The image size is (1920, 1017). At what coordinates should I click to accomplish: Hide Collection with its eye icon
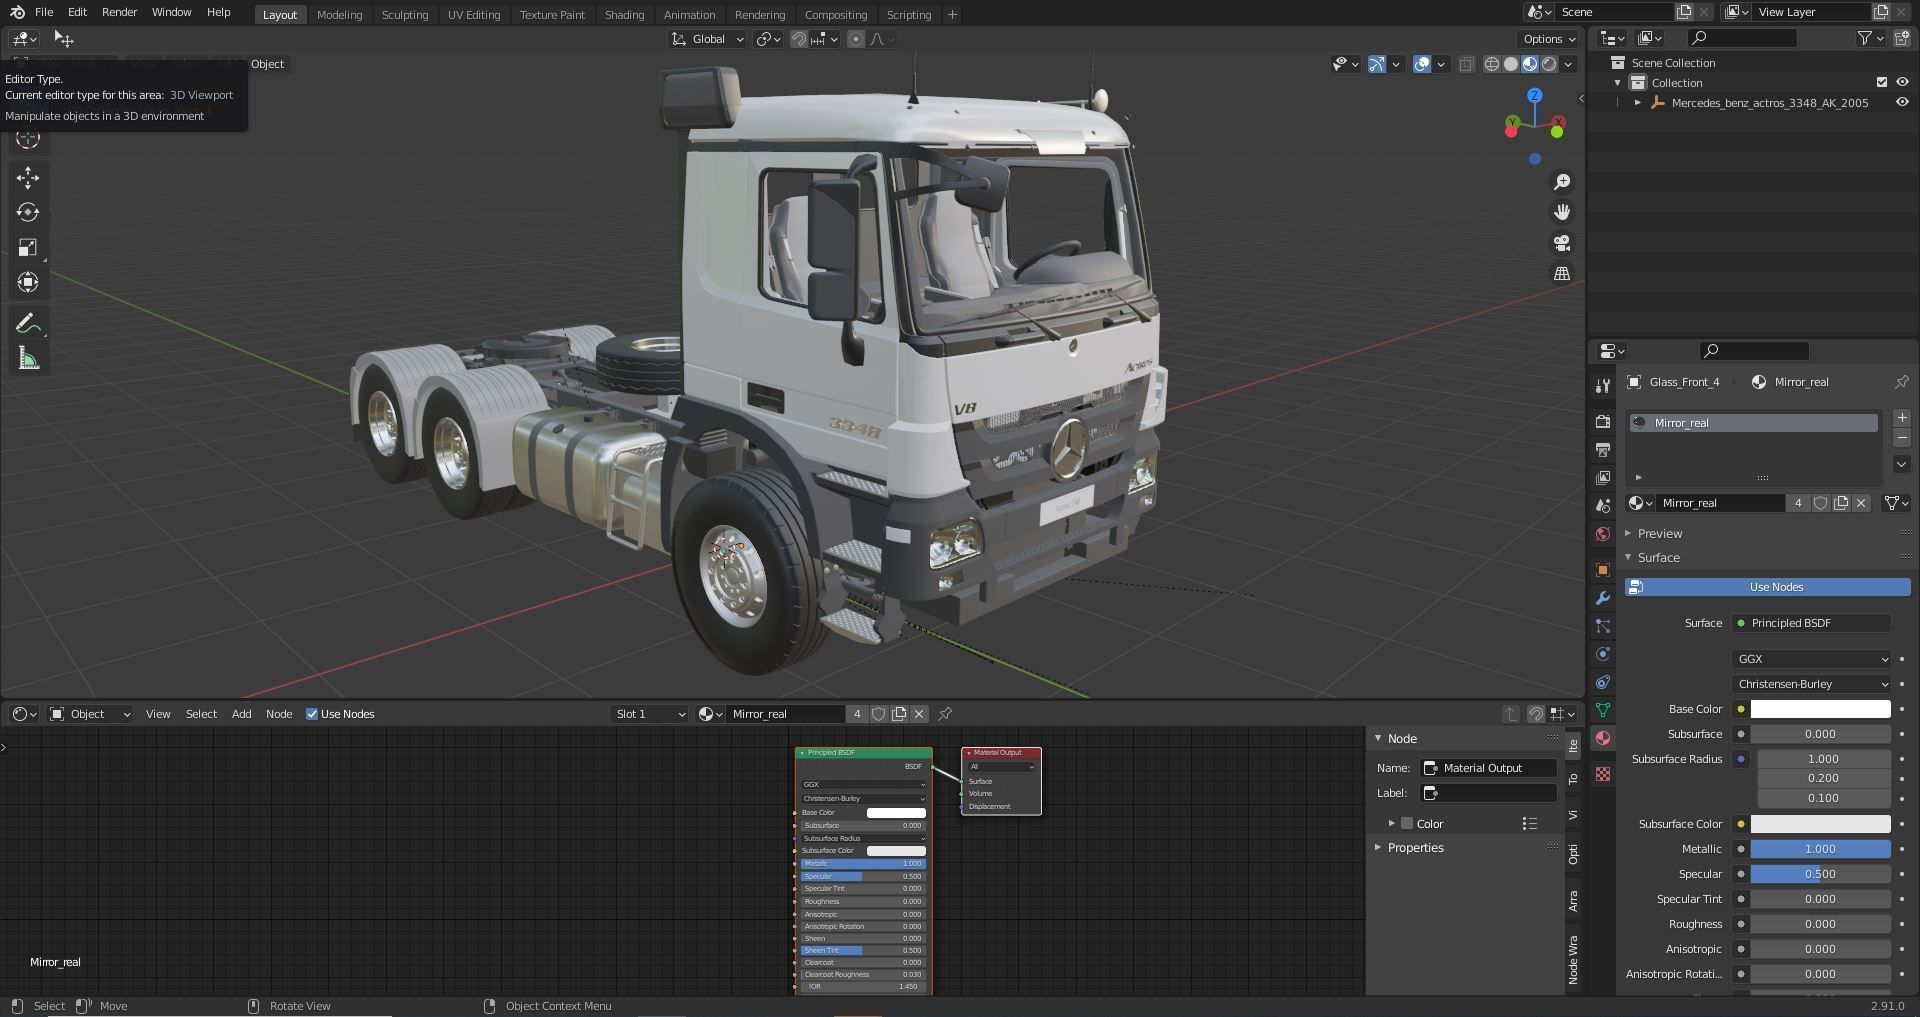pyautogui.click(x=1902, y=82)
